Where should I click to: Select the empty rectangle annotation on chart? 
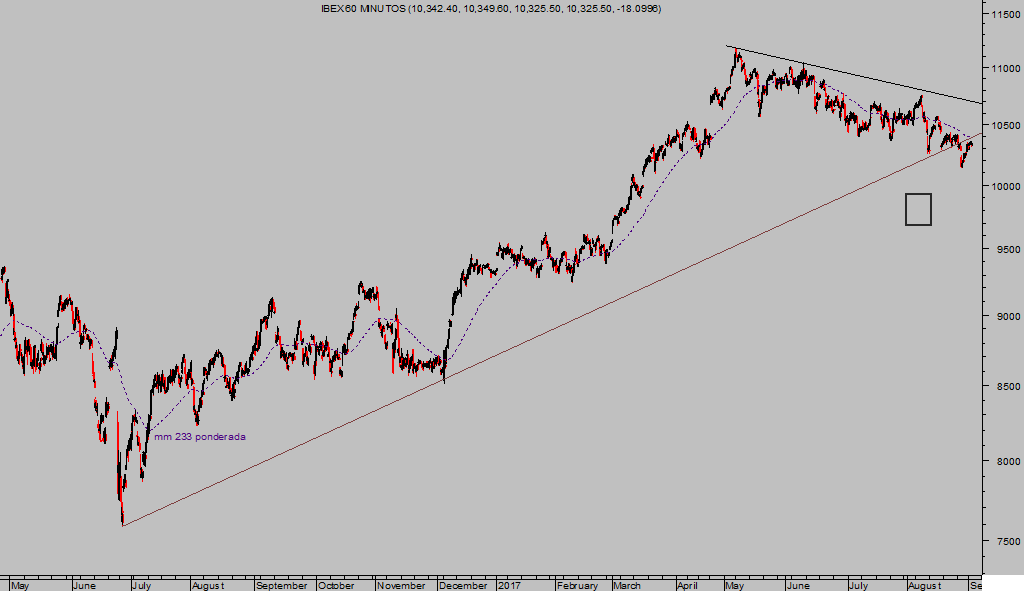(918, 209)
